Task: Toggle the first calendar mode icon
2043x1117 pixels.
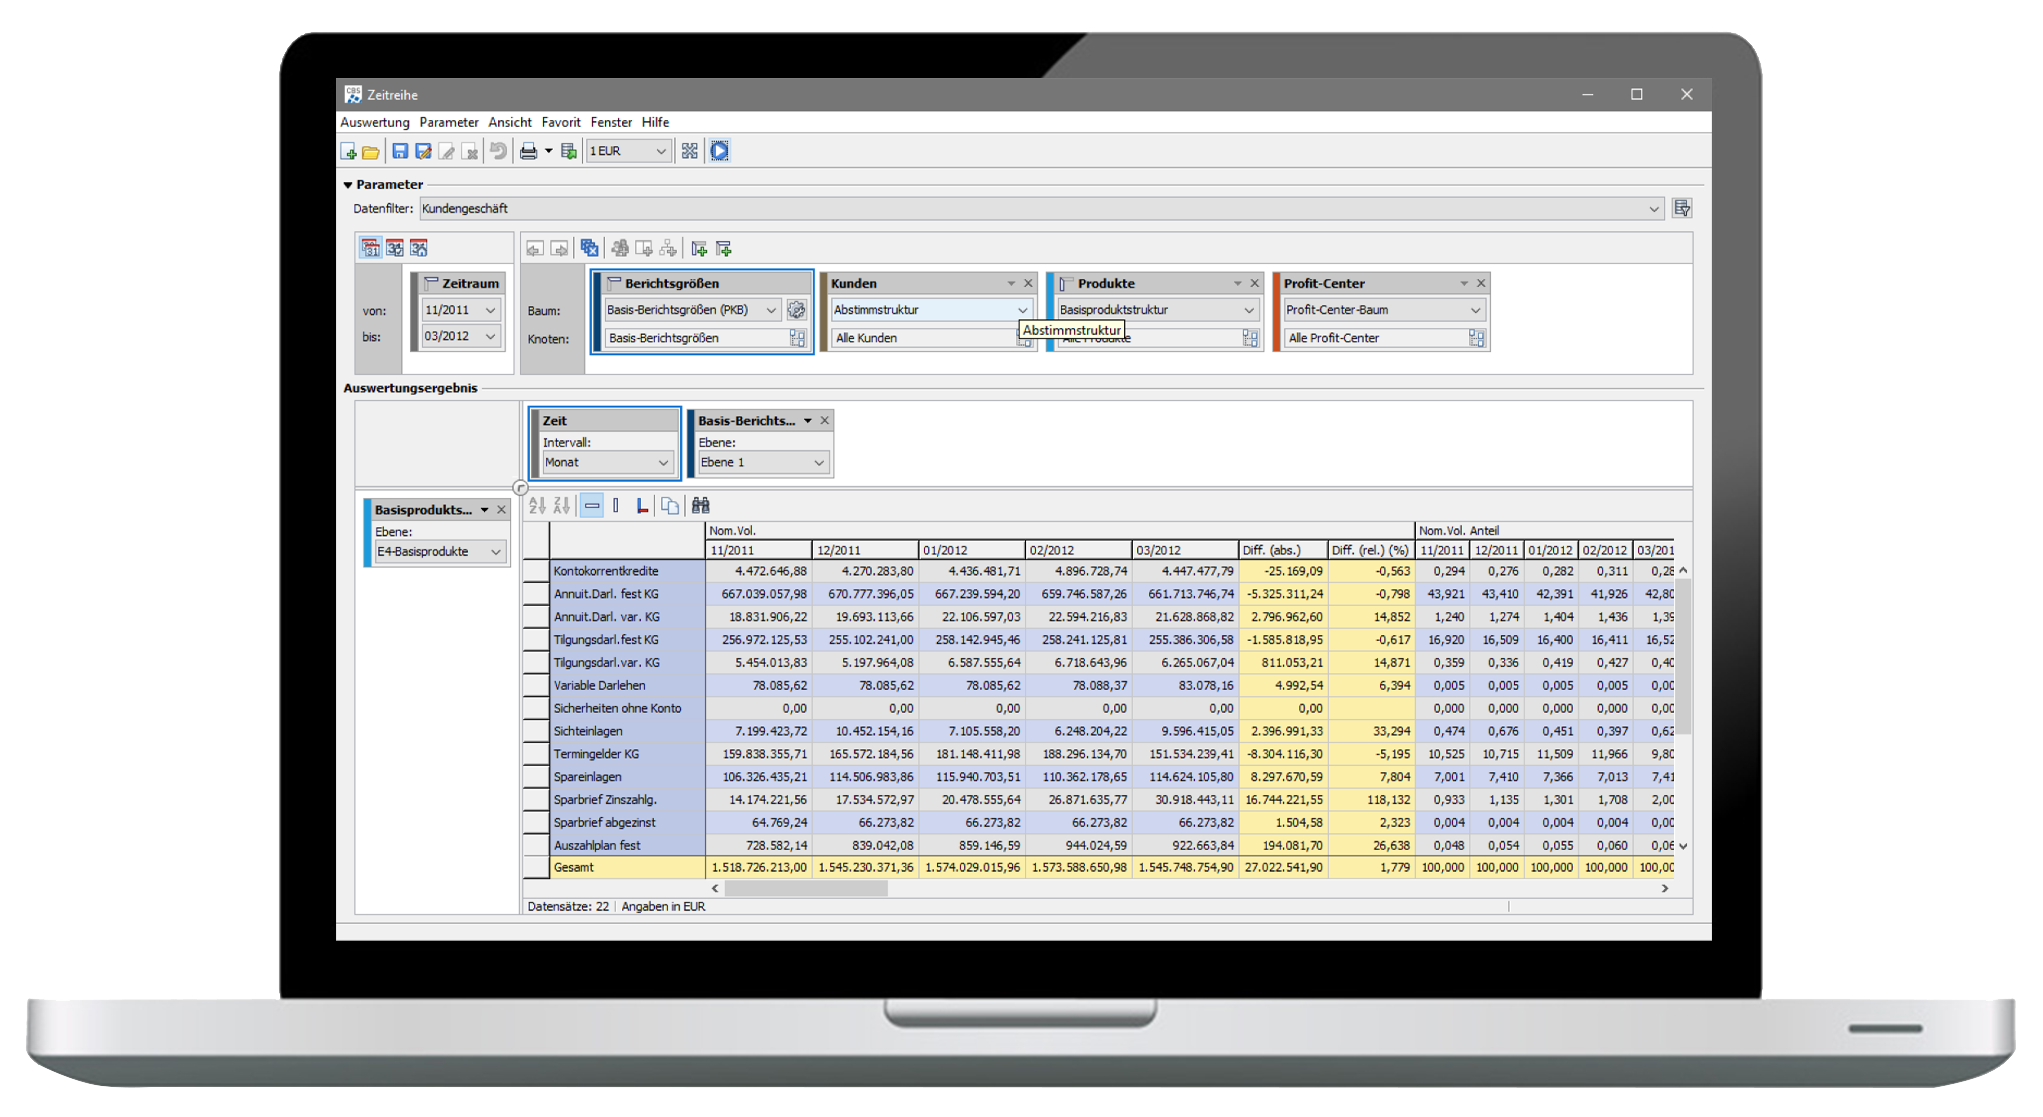Action: [x=370, y=248]
